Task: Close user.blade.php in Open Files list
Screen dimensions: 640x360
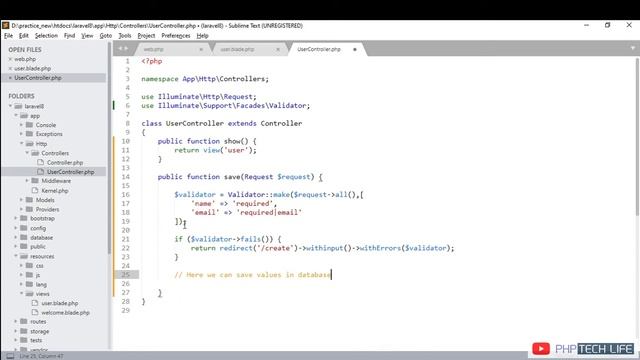Action: point(10,69)
